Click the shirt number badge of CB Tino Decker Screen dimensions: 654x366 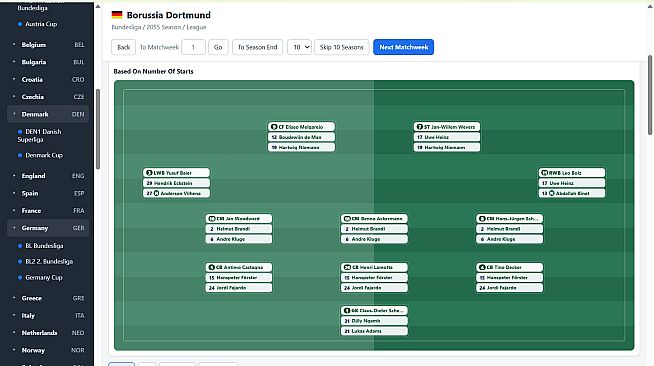[482, 267]
